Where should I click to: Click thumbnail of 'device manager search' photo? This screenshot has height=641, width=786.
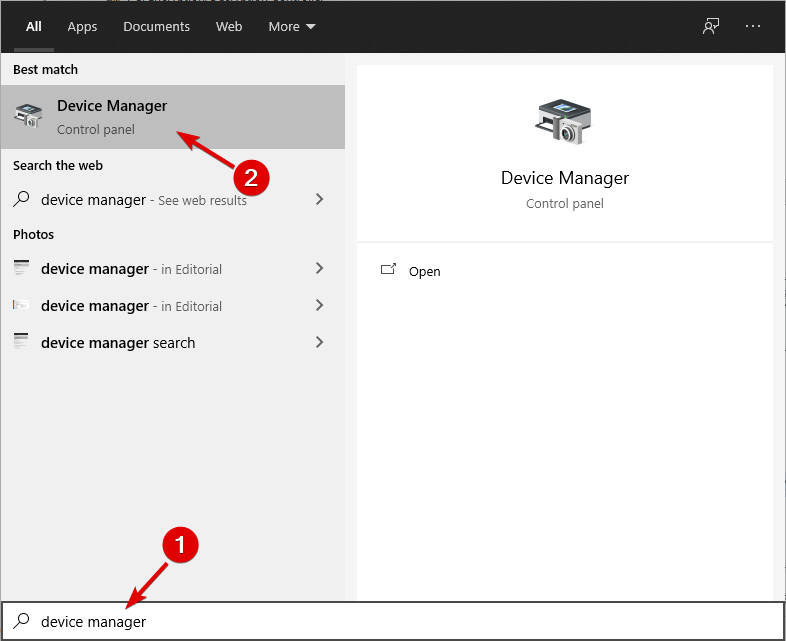(22, 342)
